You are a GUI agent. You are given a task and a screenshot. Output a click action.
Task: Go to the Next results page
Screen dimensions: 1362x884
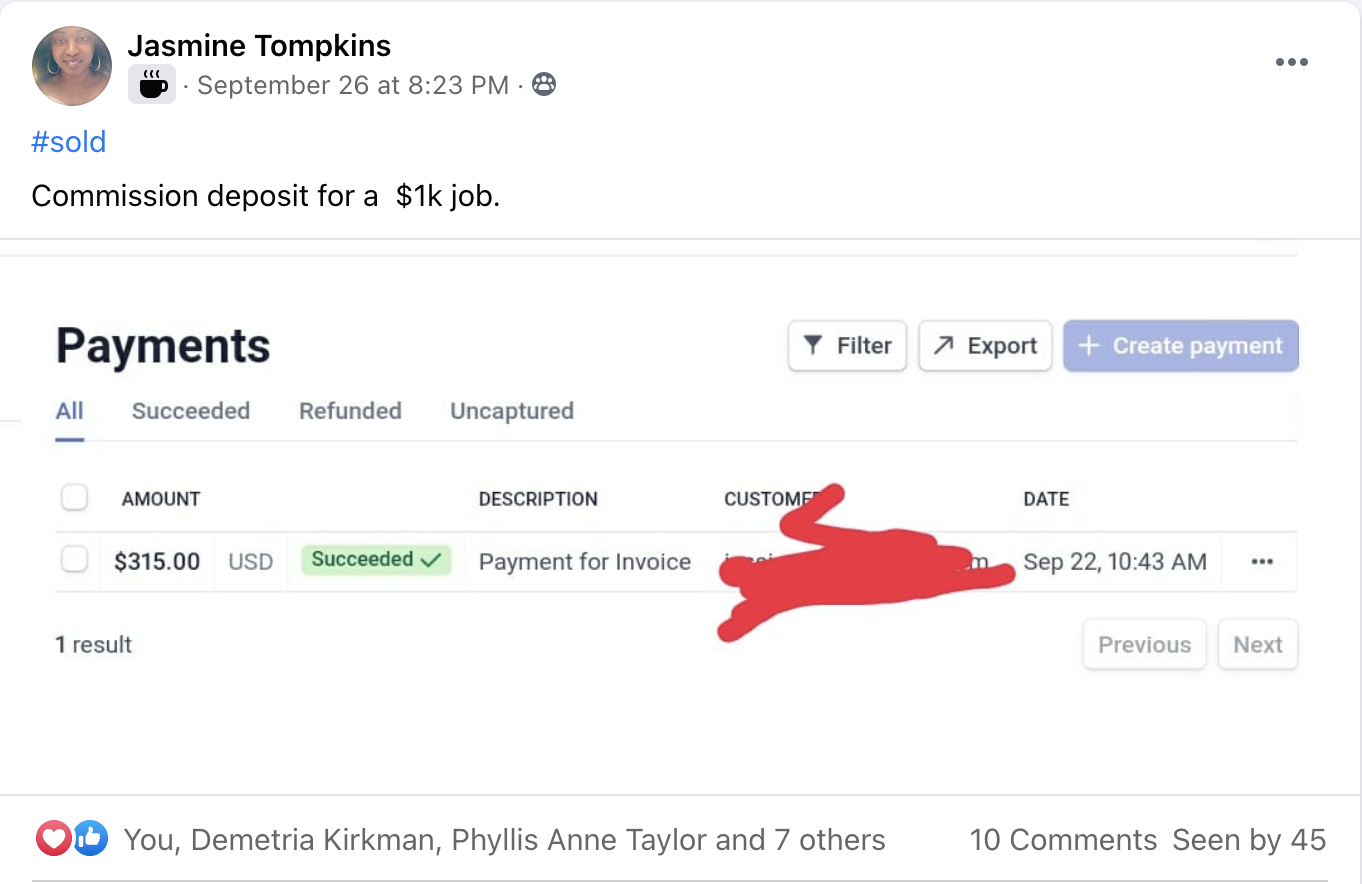point(1257,645)
